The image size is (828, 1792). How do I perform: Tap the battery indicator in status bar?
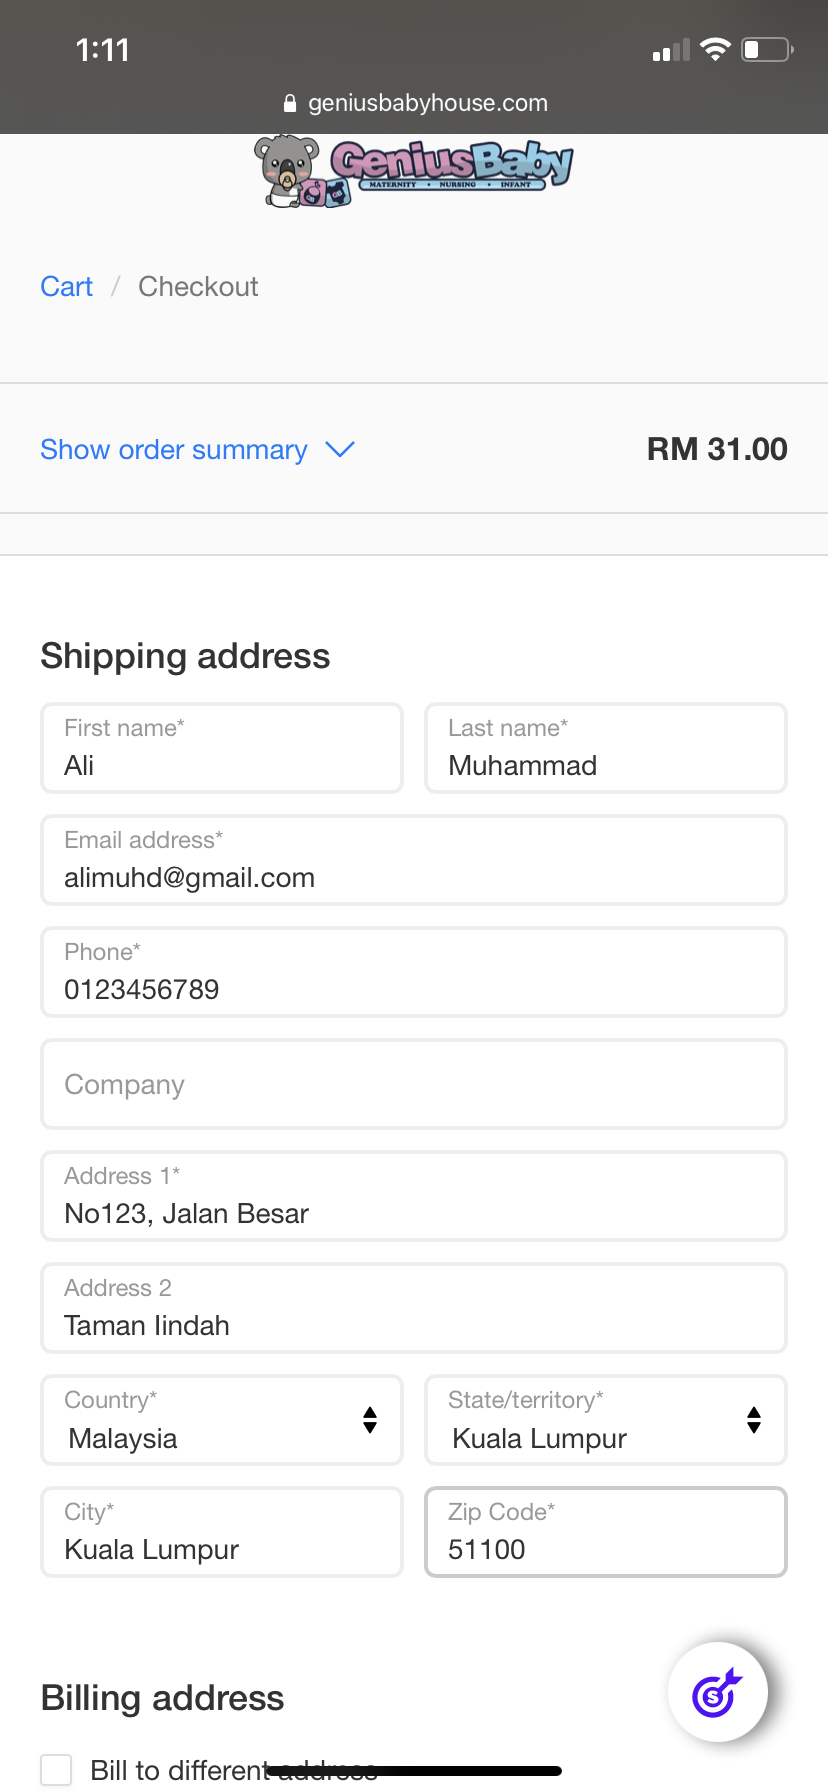[x=767, y=49]
